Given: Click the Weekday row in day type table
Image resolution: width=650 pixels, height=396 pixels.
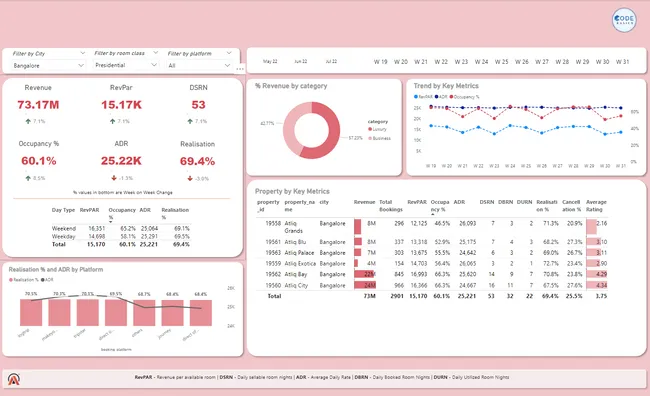Looking at the screenshot, I should [120, 236].
